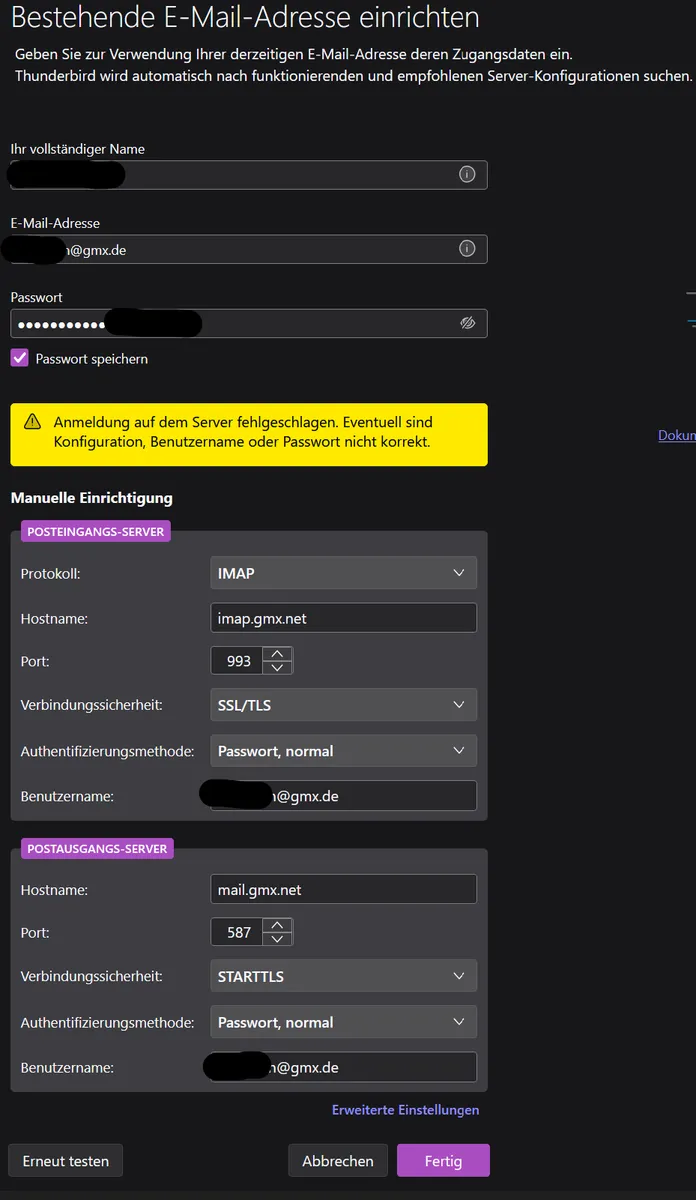The image size is (696, 1200).
Task: Open the Protokoll IMAP dropdown
Action: pyautogui.click(x=344, y=573)
